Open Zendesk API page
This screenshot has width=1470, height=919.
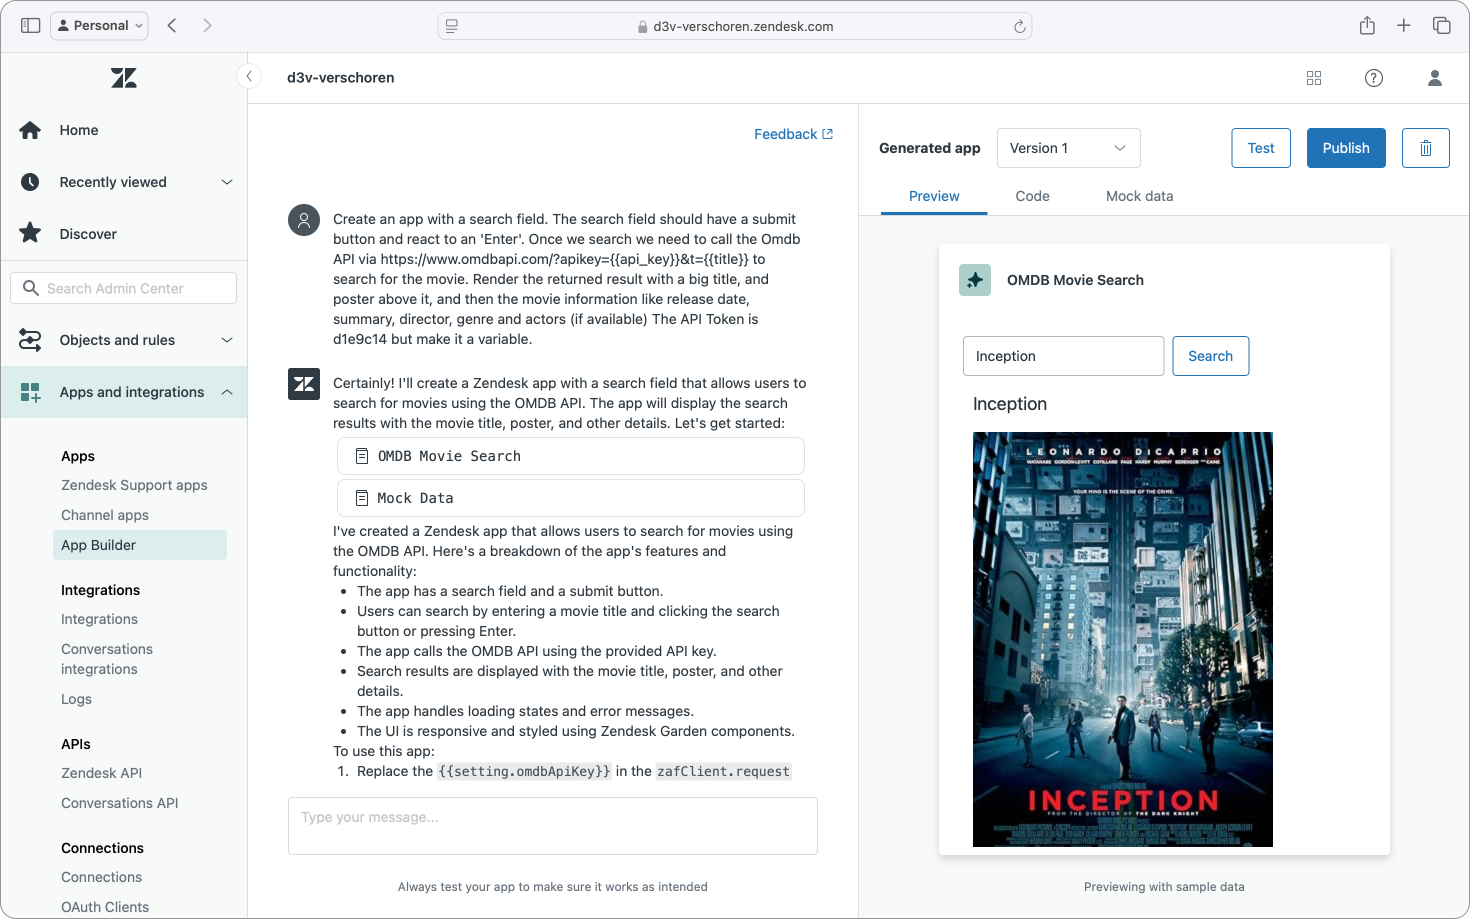[101, 773]
